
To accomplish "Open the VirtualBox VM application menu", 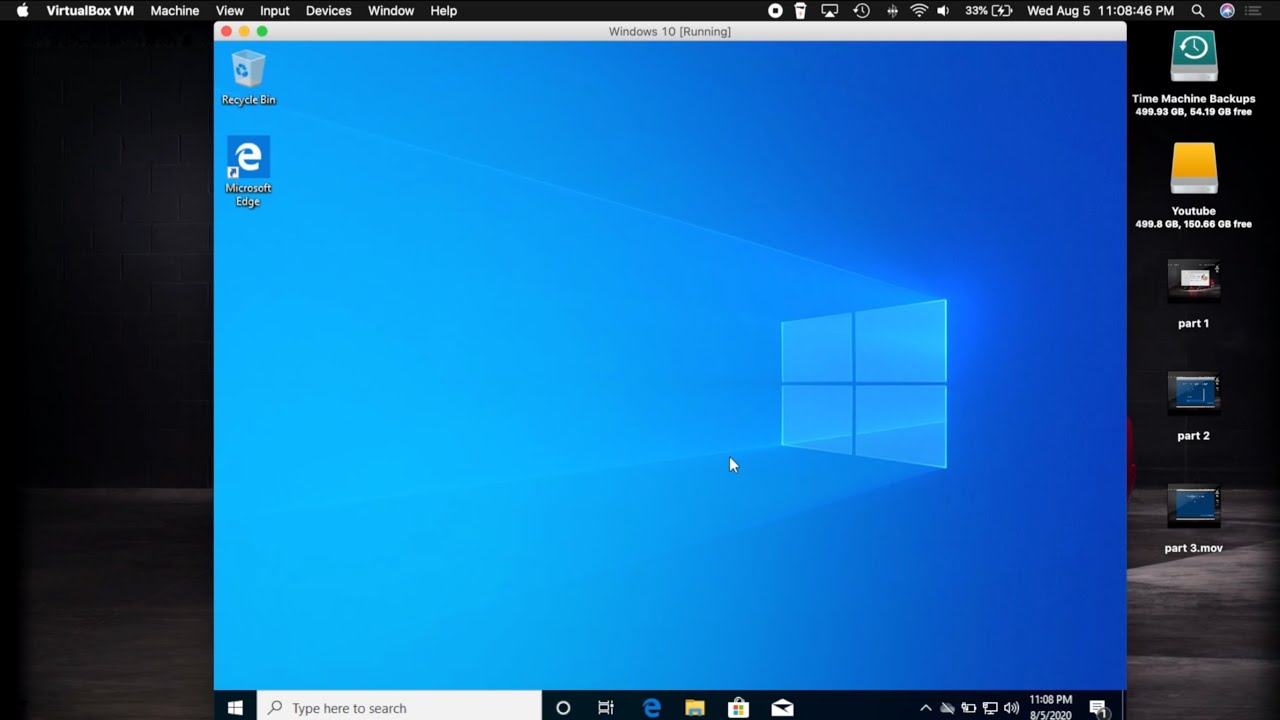I will [x=90, y=10].
